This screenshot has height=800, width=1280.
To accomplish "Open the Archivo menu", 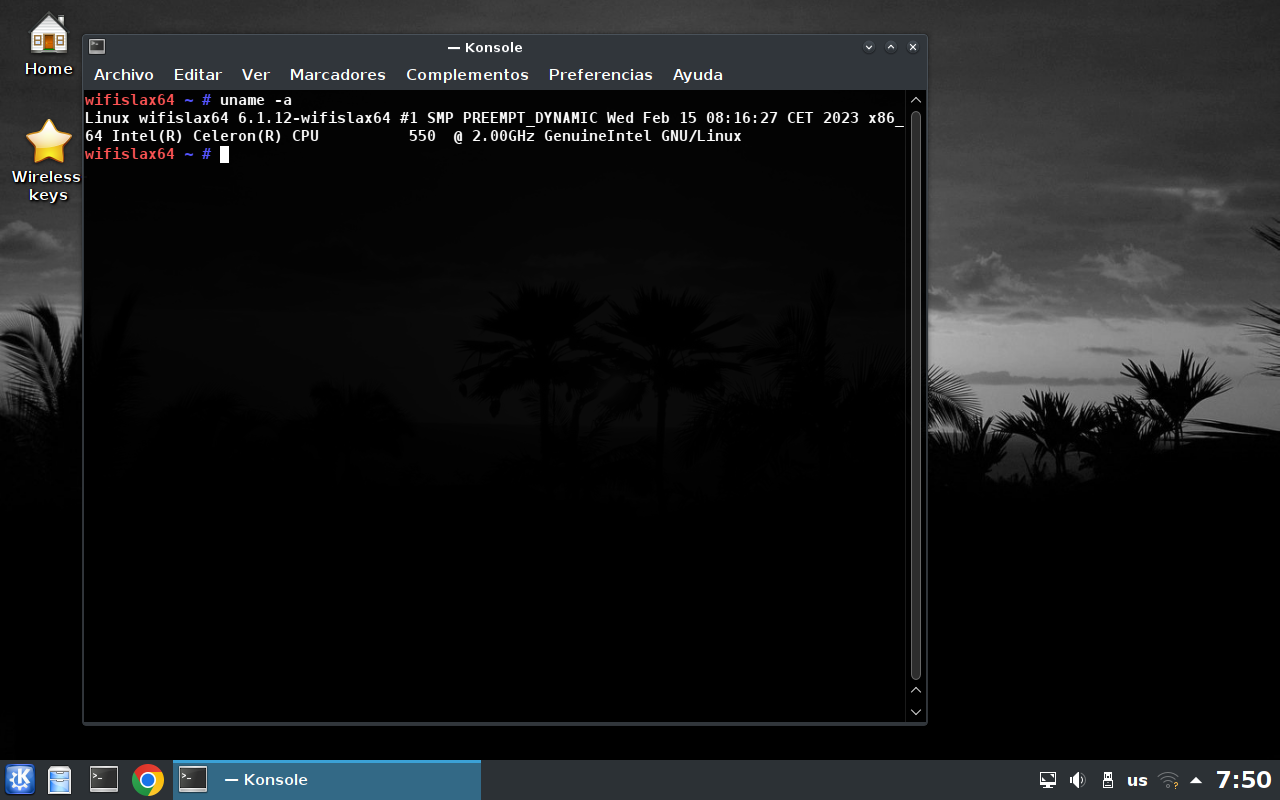I will 124,75.
